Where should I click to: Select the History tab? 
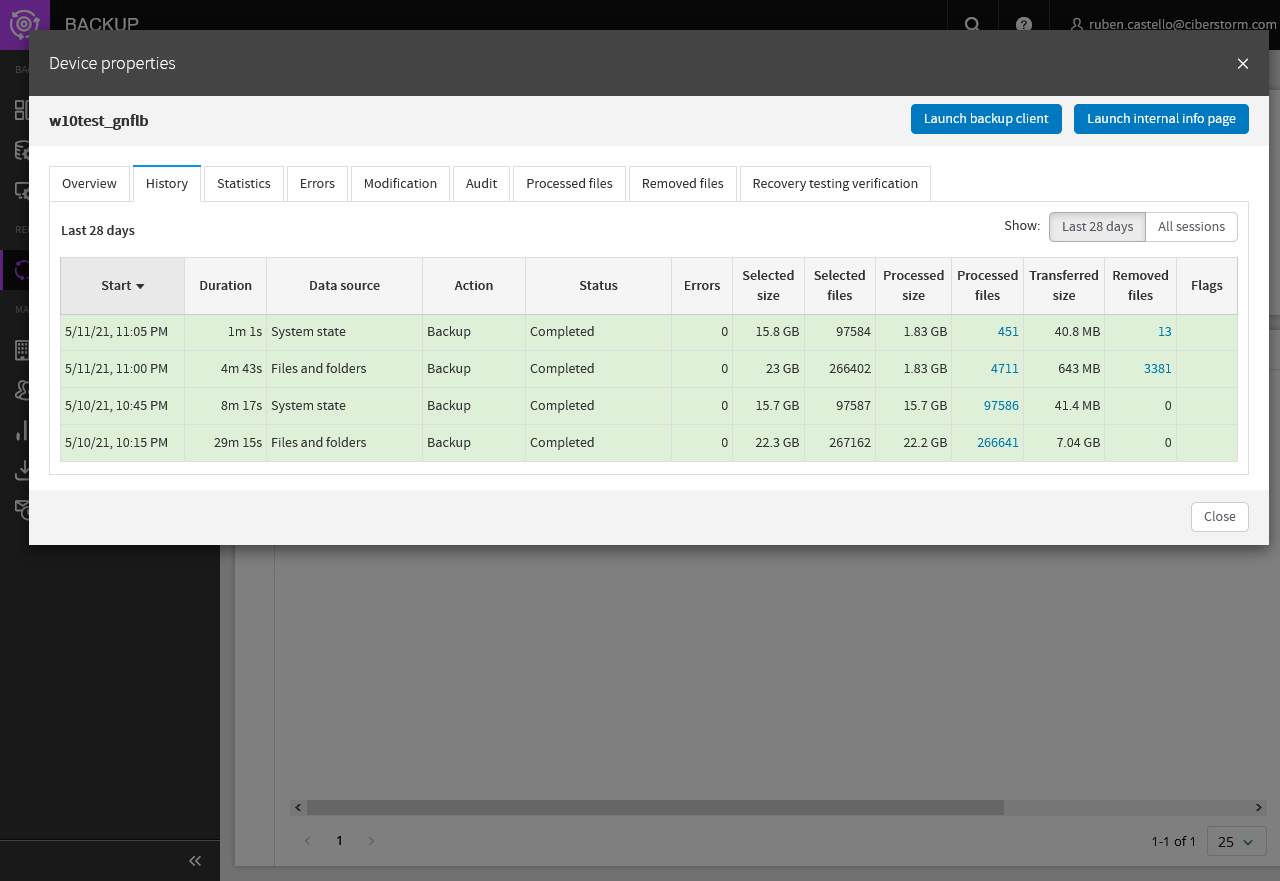click(x=167, y=183)
